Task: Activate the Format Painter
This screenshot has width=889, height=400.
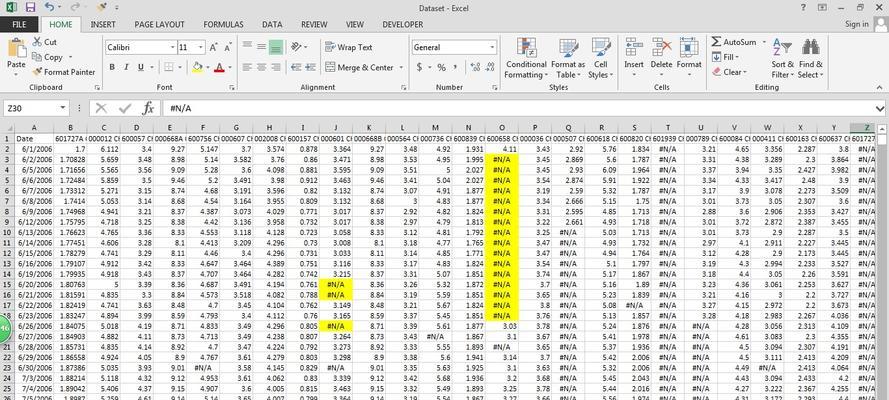Action: (x=64, y=72)
